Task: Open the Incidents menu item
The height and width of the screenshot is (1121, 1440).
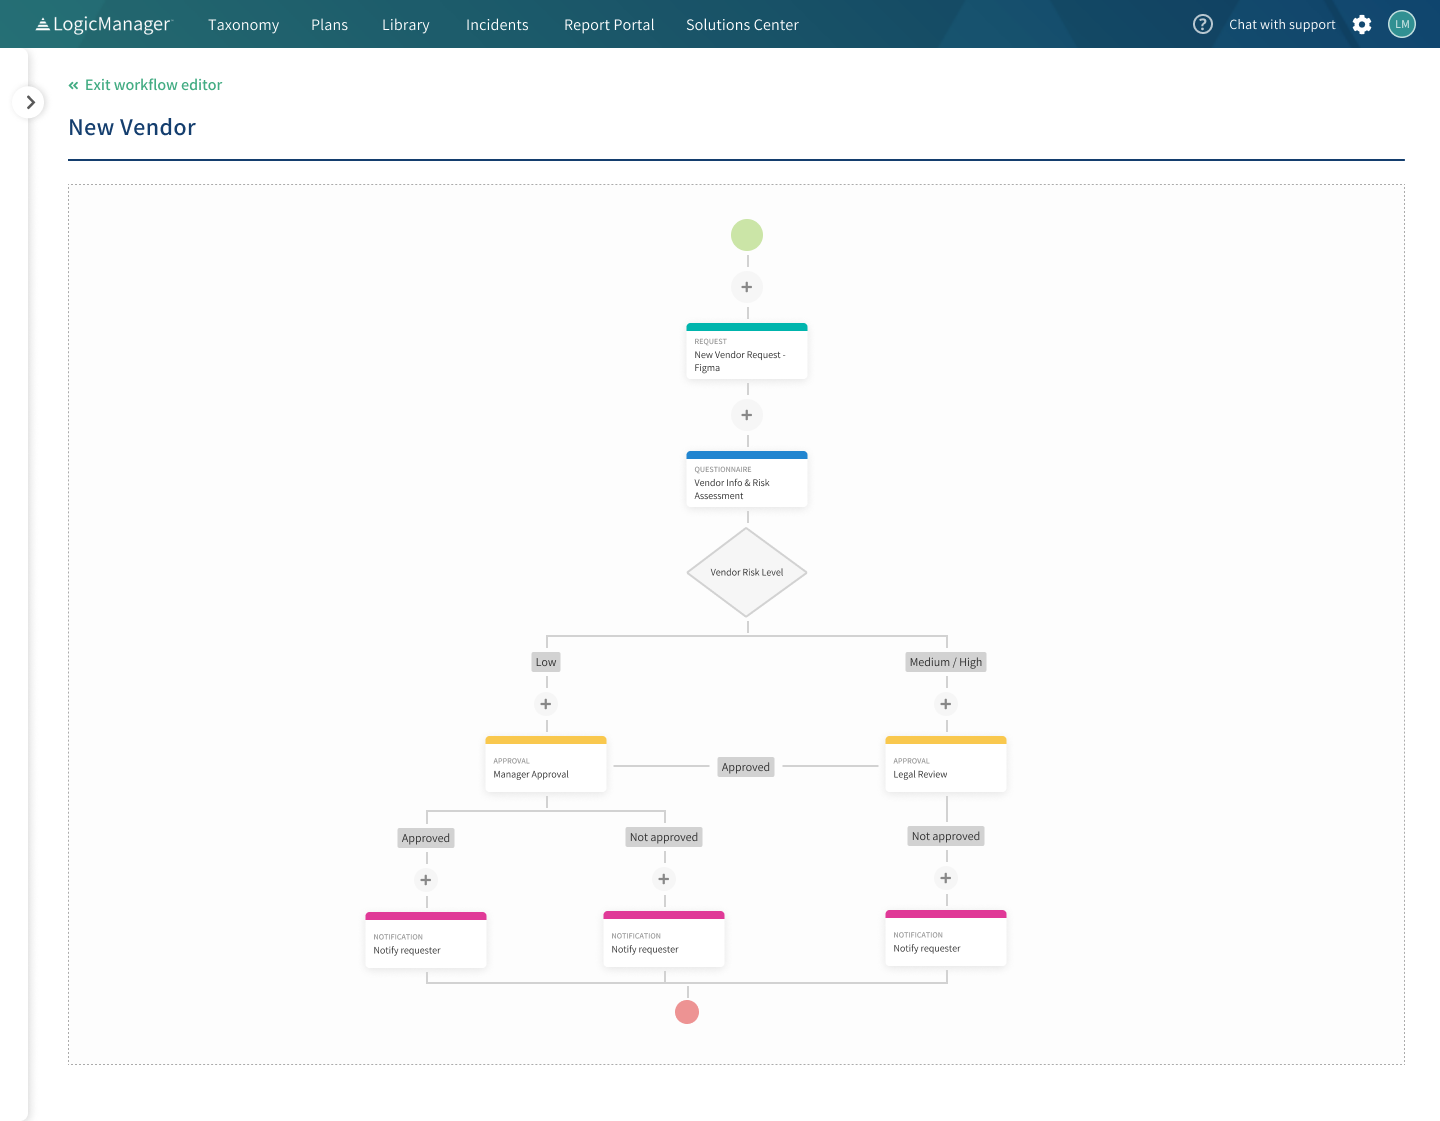Action: pyautogui.click(x=497, y=24)
